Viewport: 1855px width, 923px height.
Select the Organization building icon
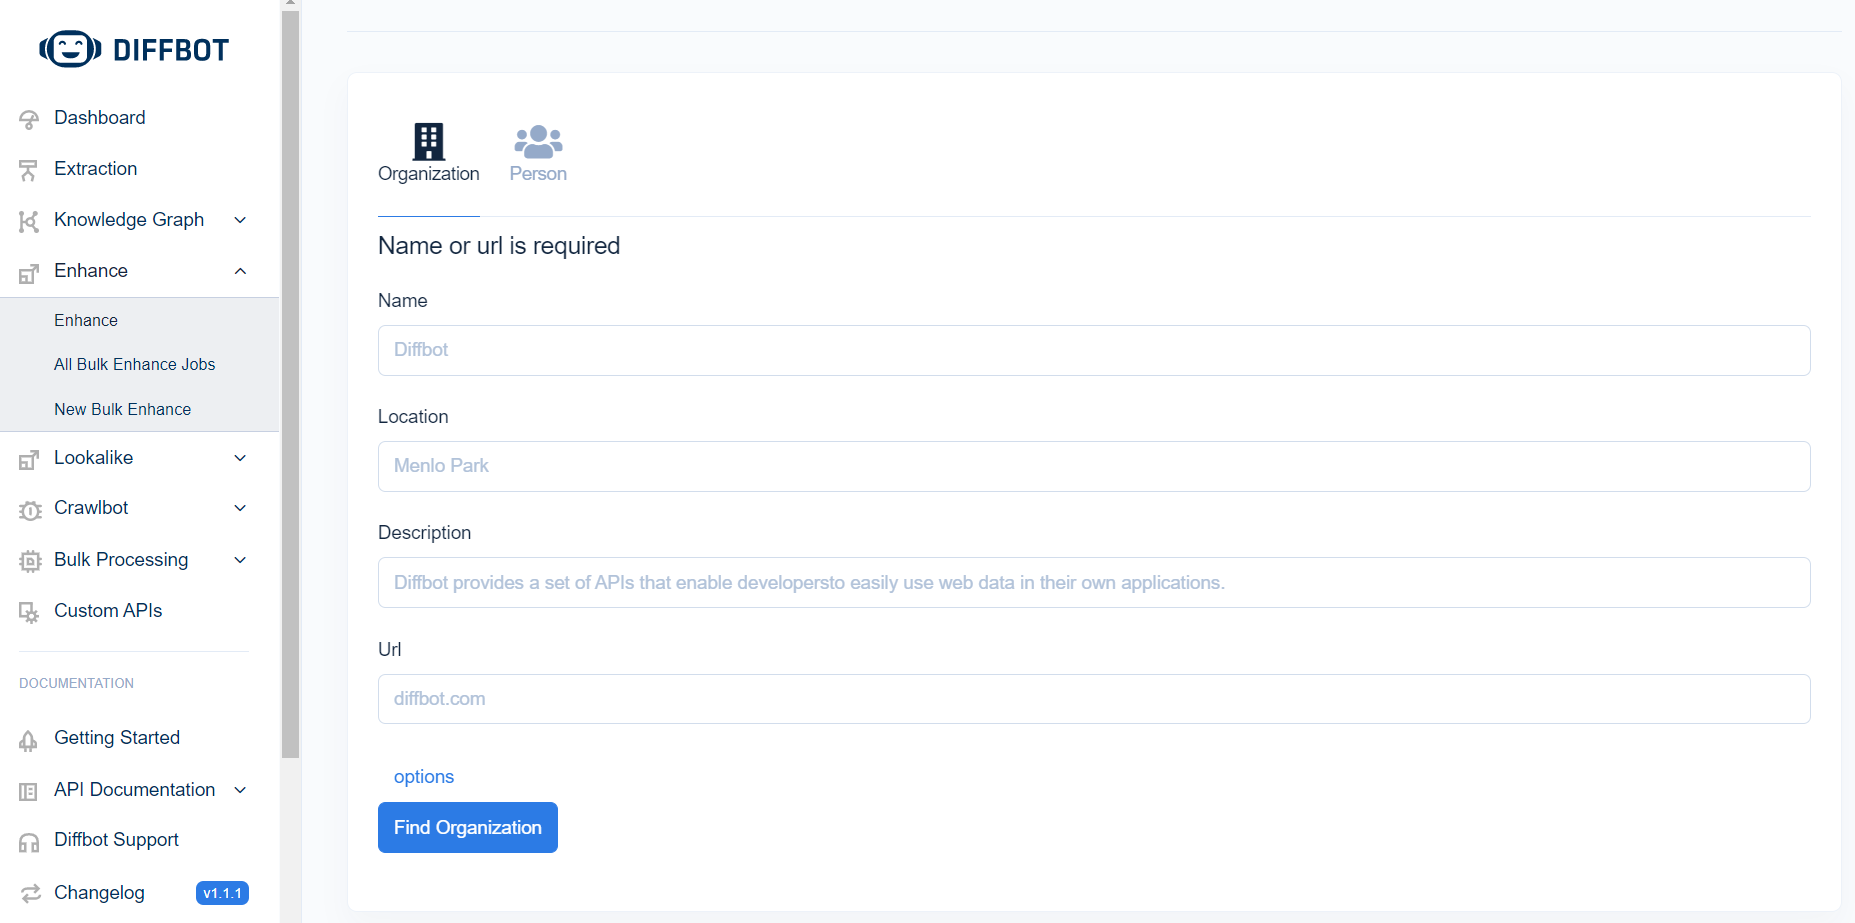429,142
